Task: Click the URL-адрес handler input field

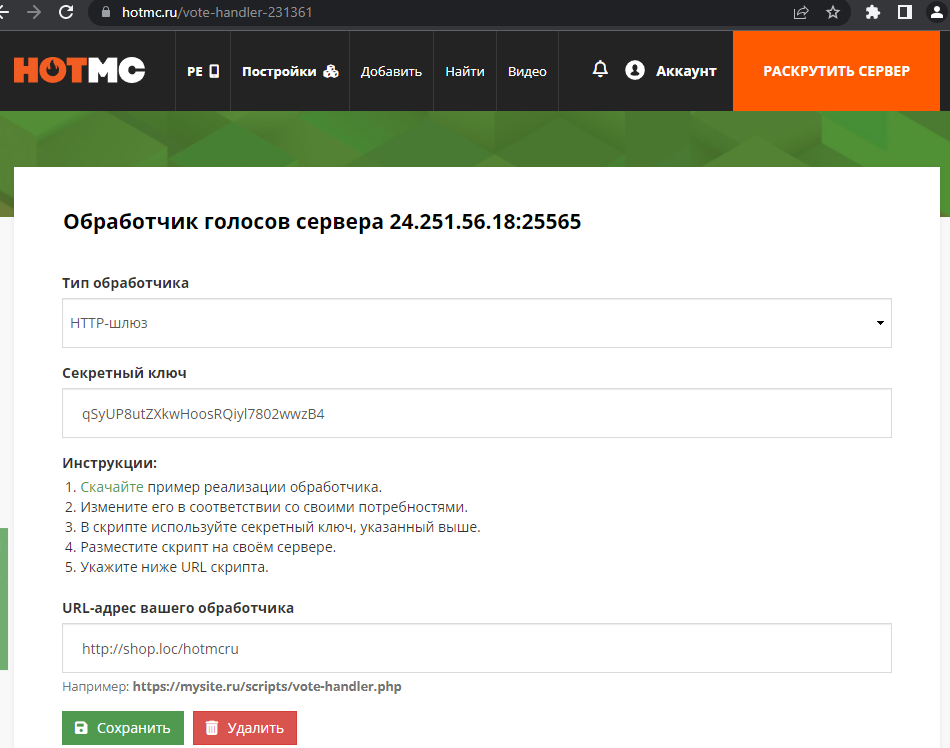Action: (x=476, y=648)
